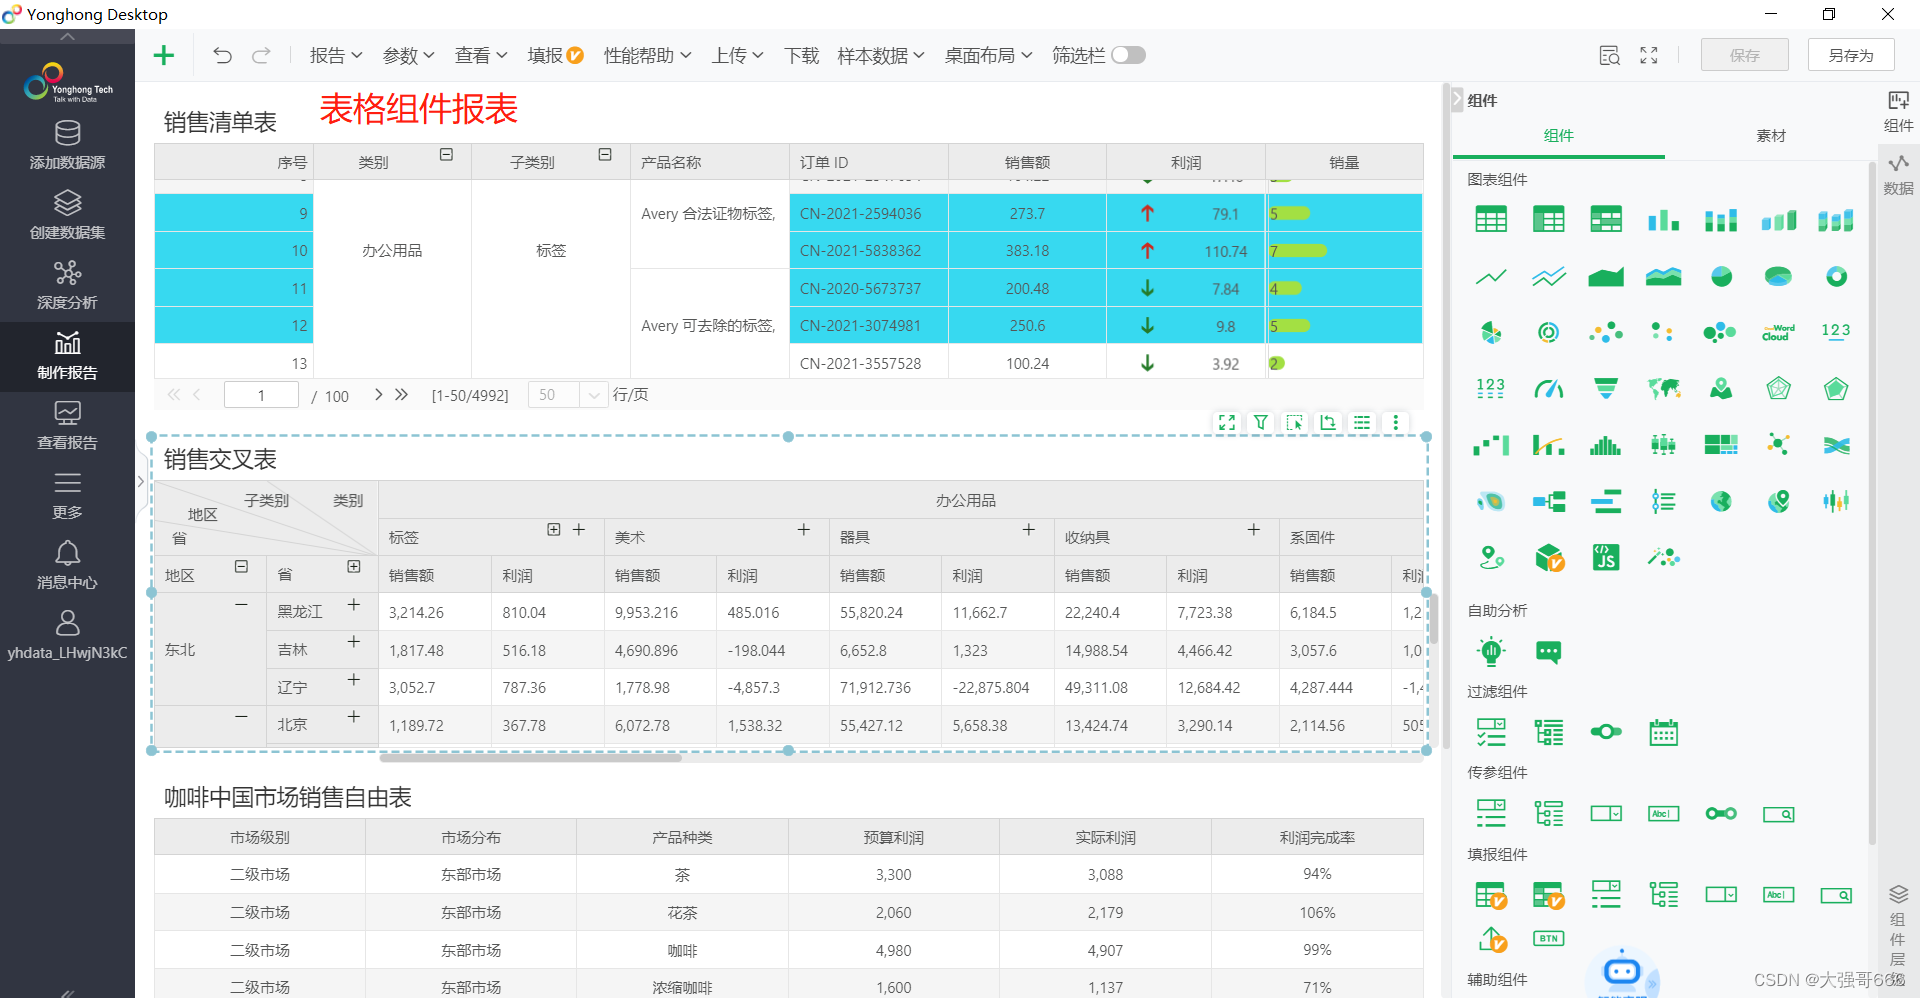Collapse the 东北 region row
The width and height of the screenshot is (1920, 998).
pyautogui.click(x=241, y=604)
